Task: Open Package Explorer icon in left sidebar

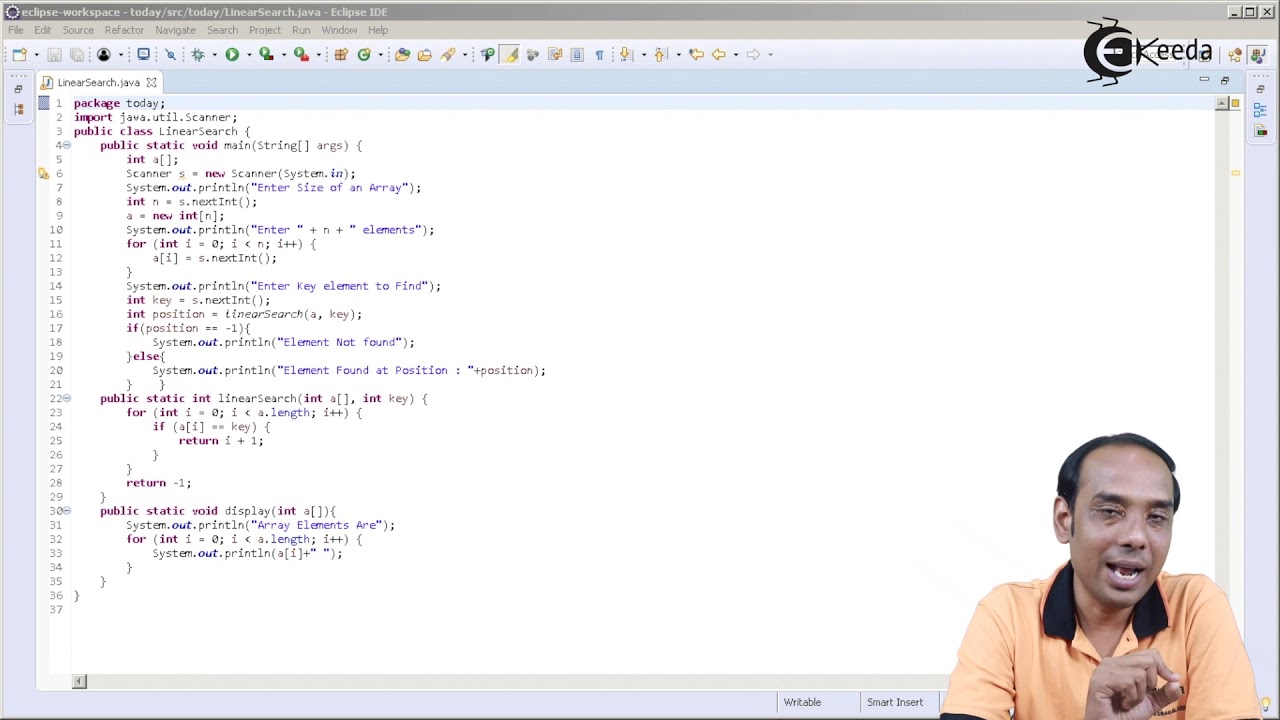Action: click(x=18, y=110)
